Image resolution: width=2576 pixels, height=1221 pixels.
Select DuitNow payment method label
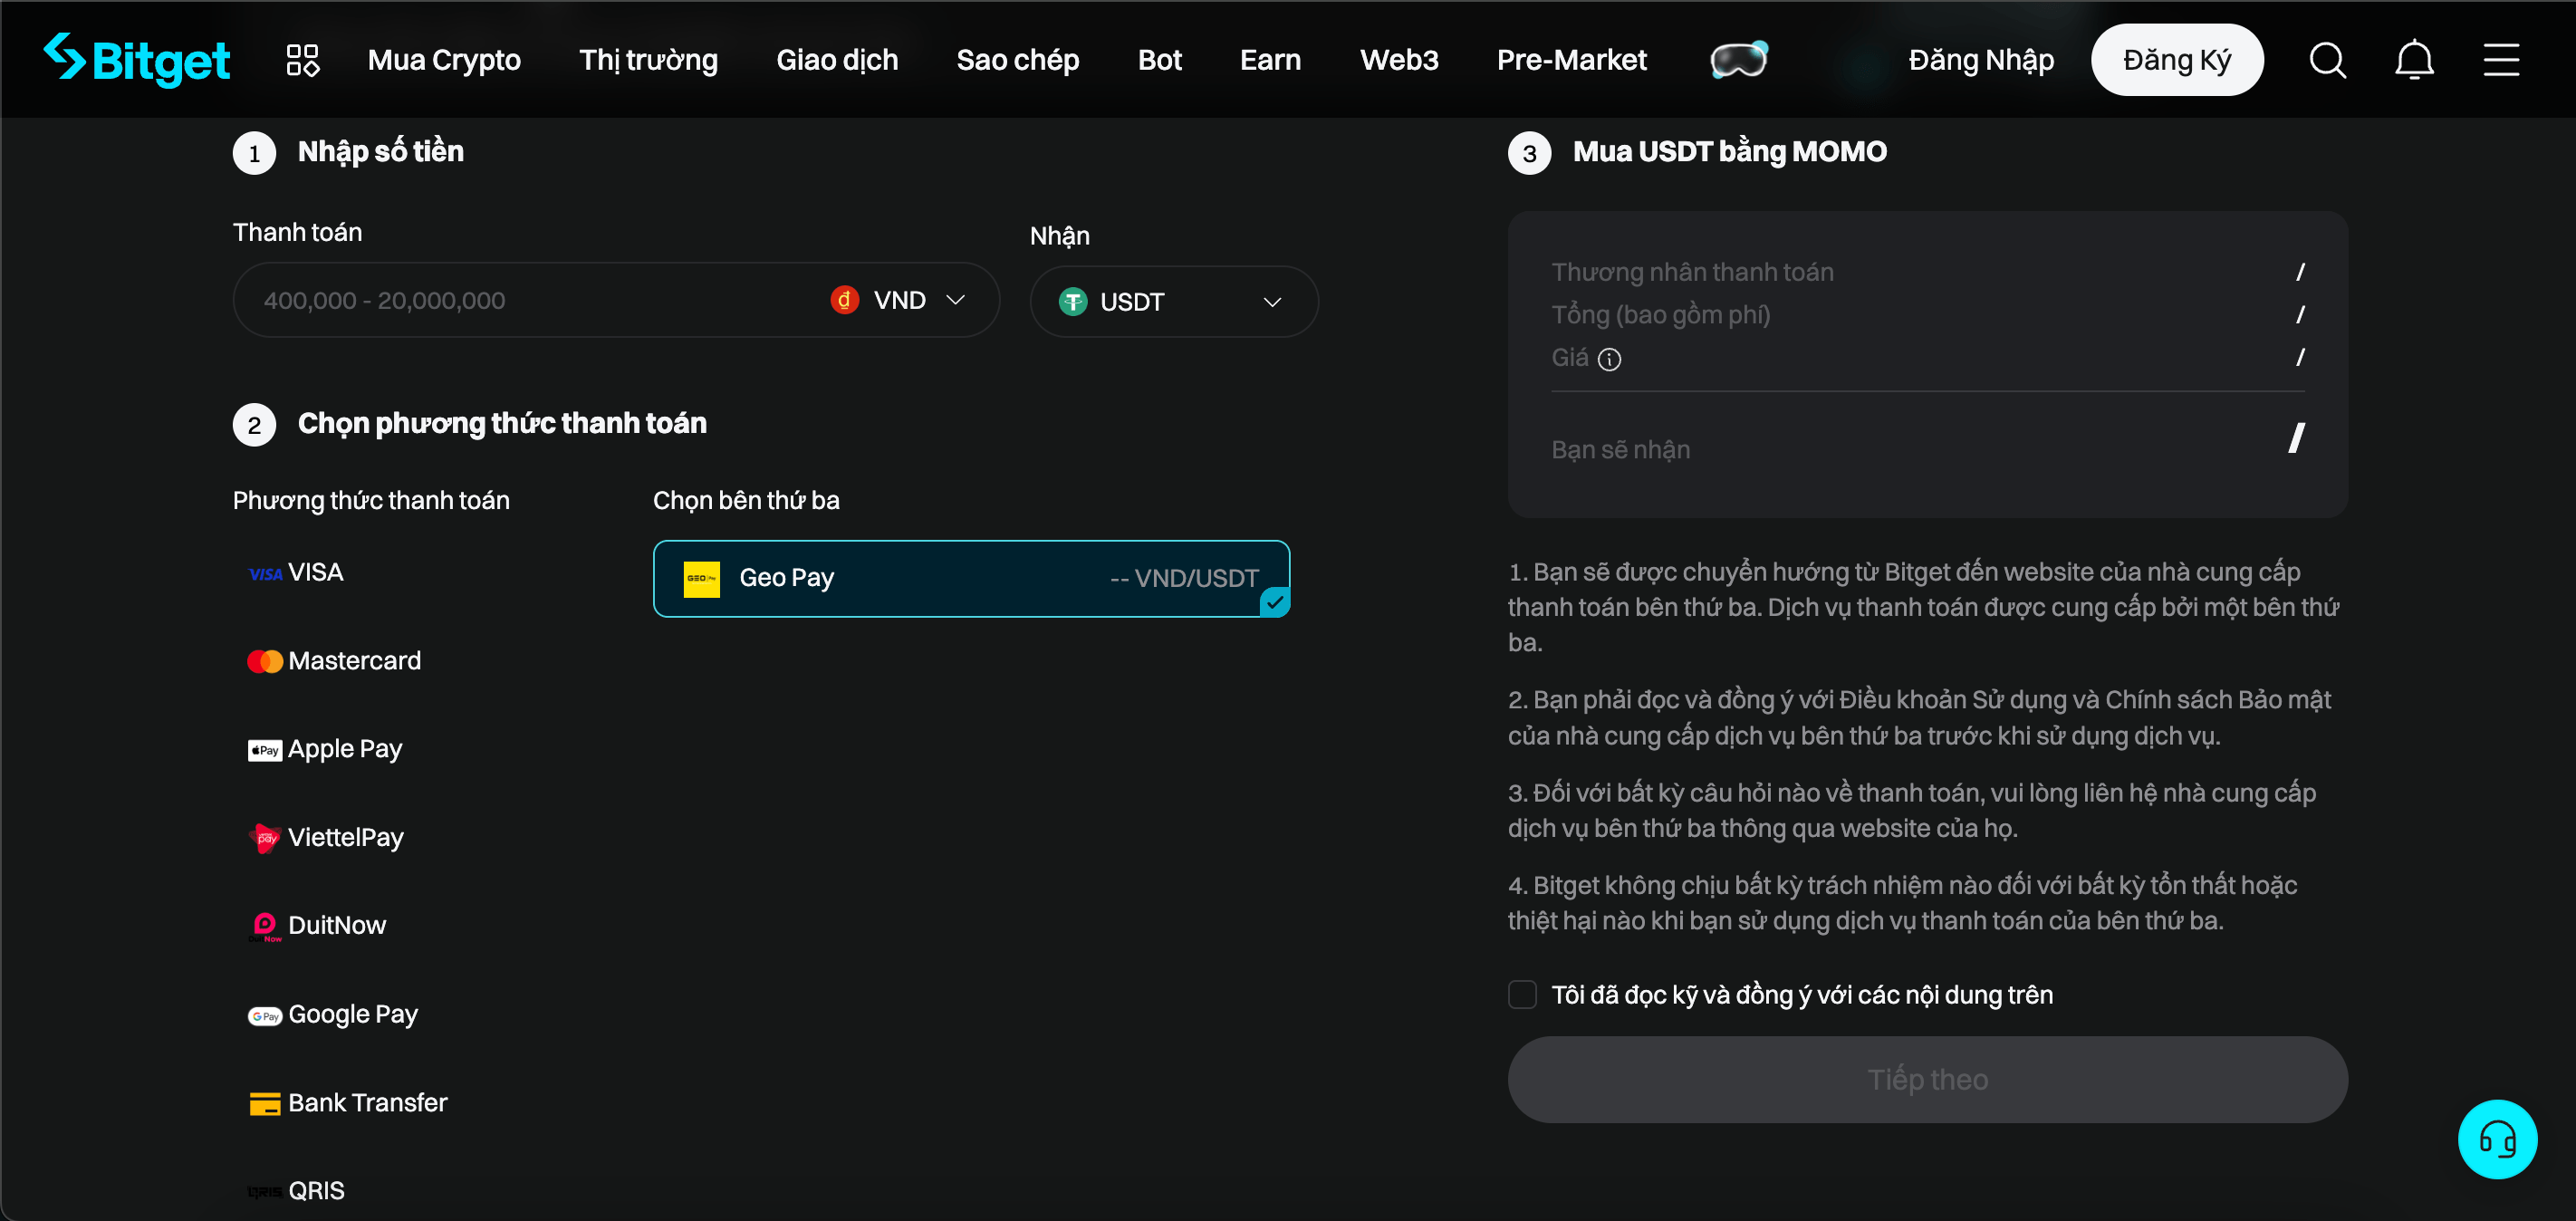coord(337,926)
